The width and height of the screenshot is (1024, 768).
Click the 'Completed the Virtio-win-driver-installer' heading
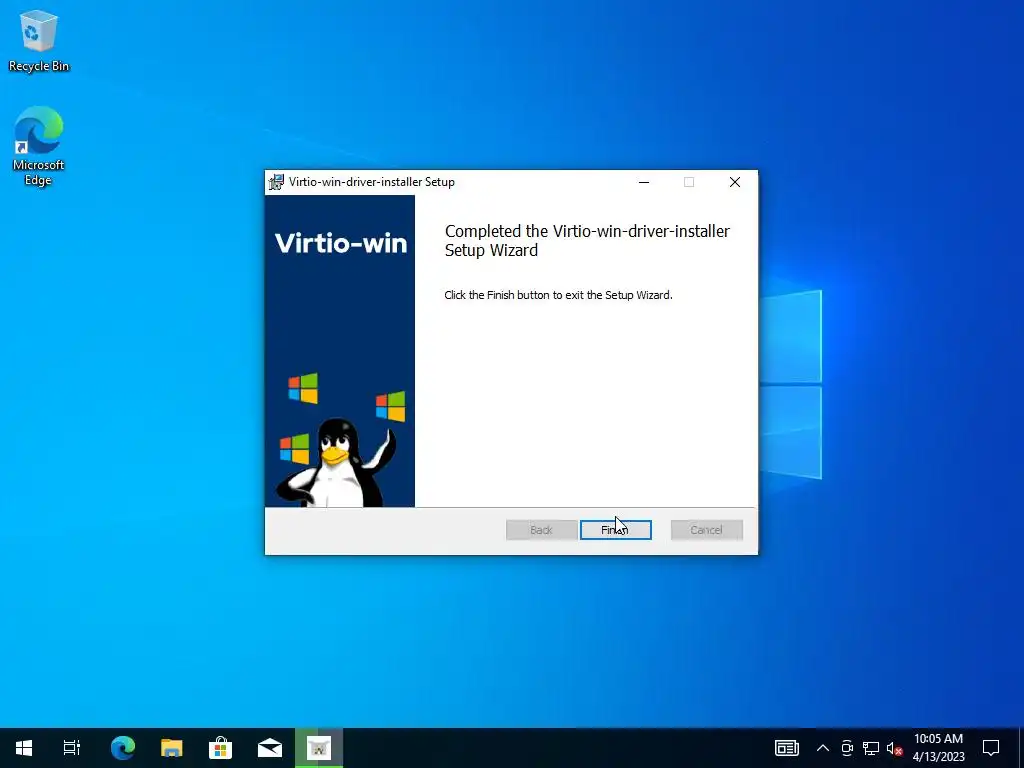(587, 240)
